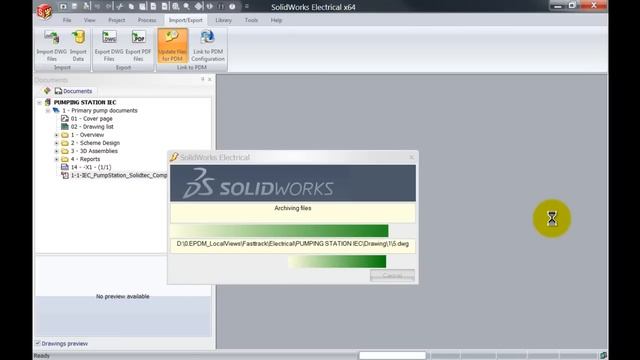This screenshot has width=640, height=360.
Task: Click the status bar icon at far right
Action: coord(603,356)
